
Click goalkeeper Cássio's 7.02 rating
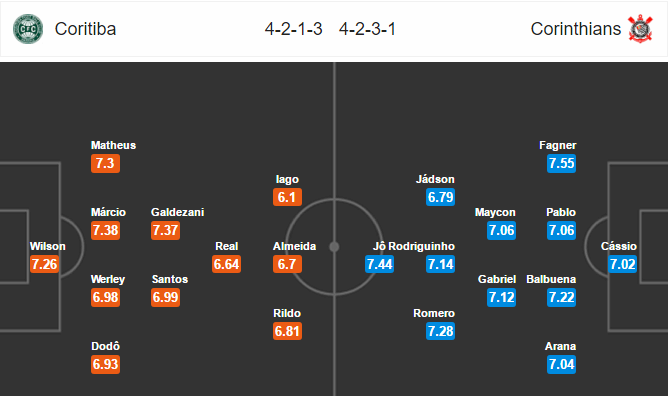click(x=622, y=264)
